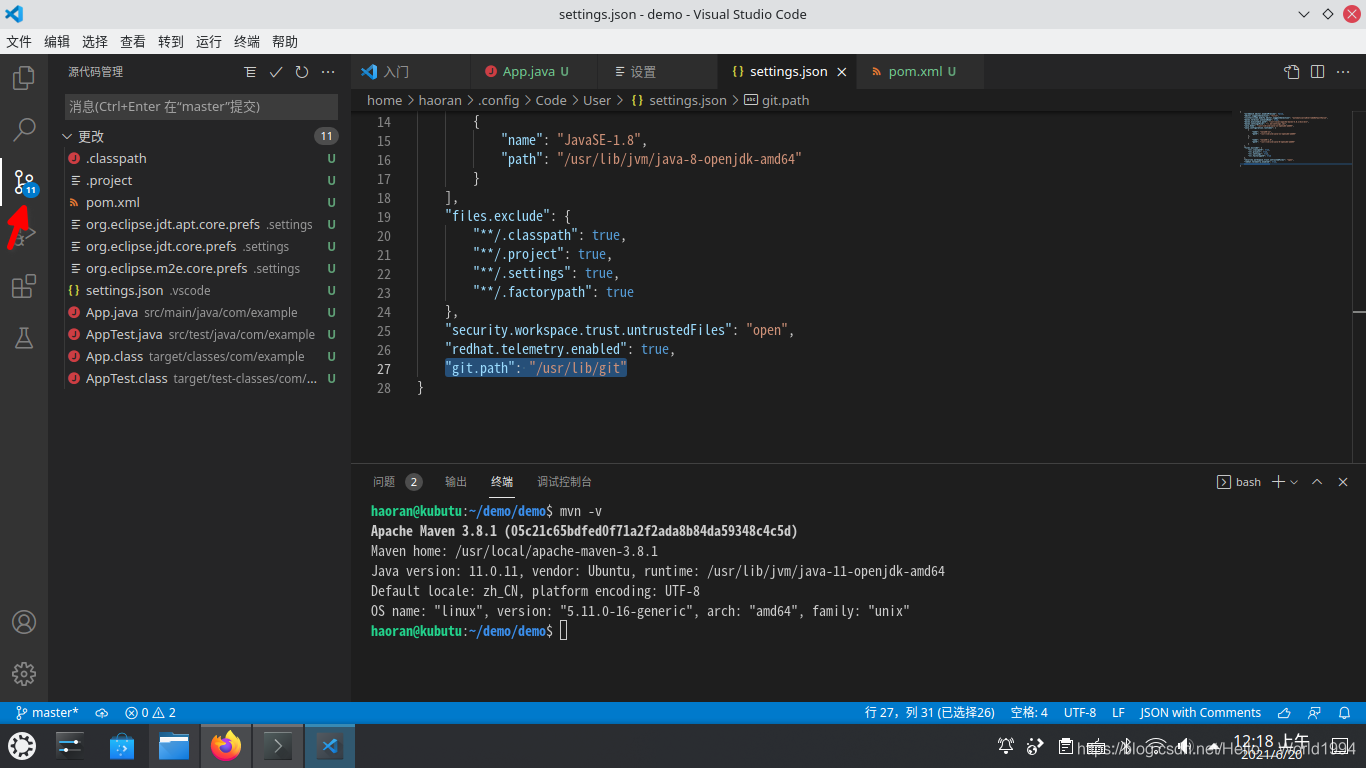Open editor more actions ellipsis
Viewport: 1366px width, 768px height.
(1344, 72)
